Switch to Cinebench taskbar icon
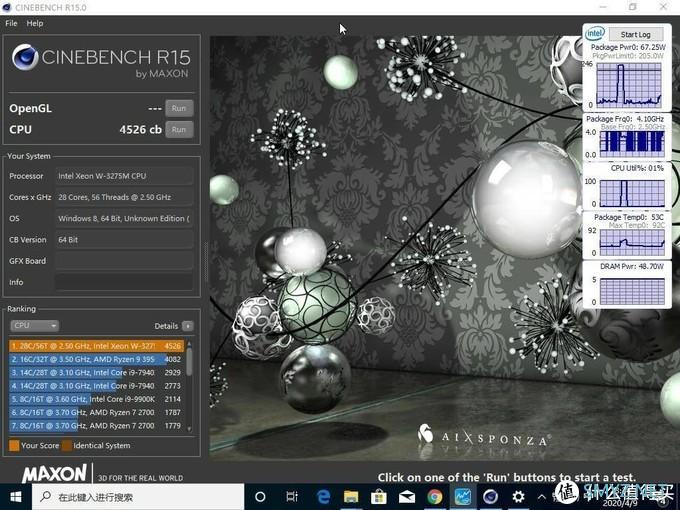 pyautogui.click(x=490, y=497)
